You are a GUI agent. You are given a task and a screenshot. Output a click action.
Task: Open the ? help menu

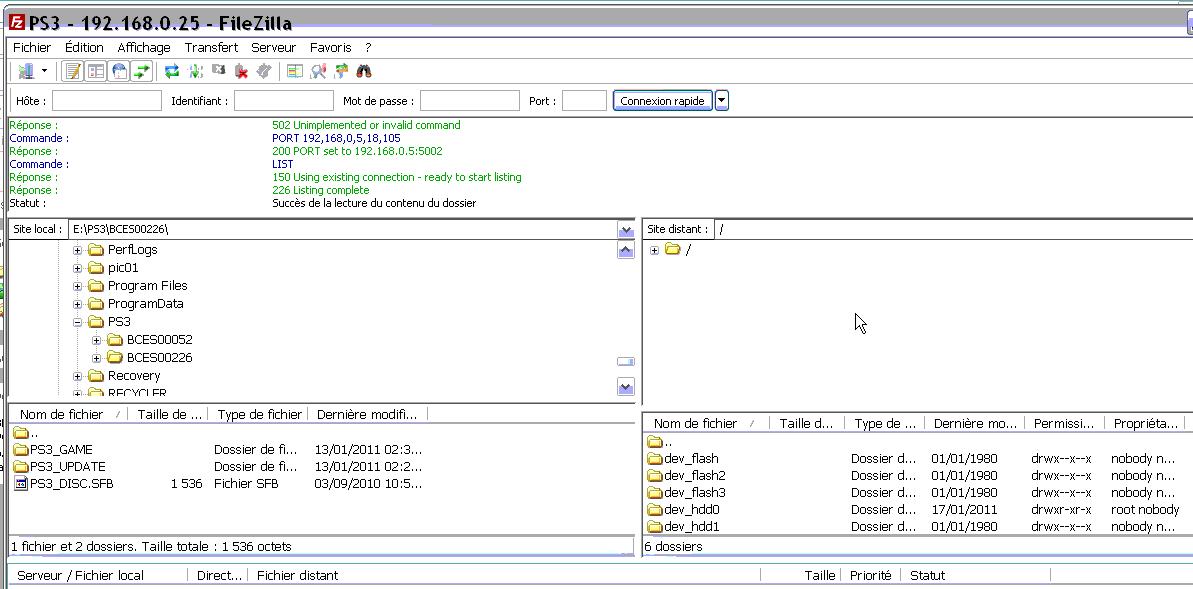pos(368,47)
